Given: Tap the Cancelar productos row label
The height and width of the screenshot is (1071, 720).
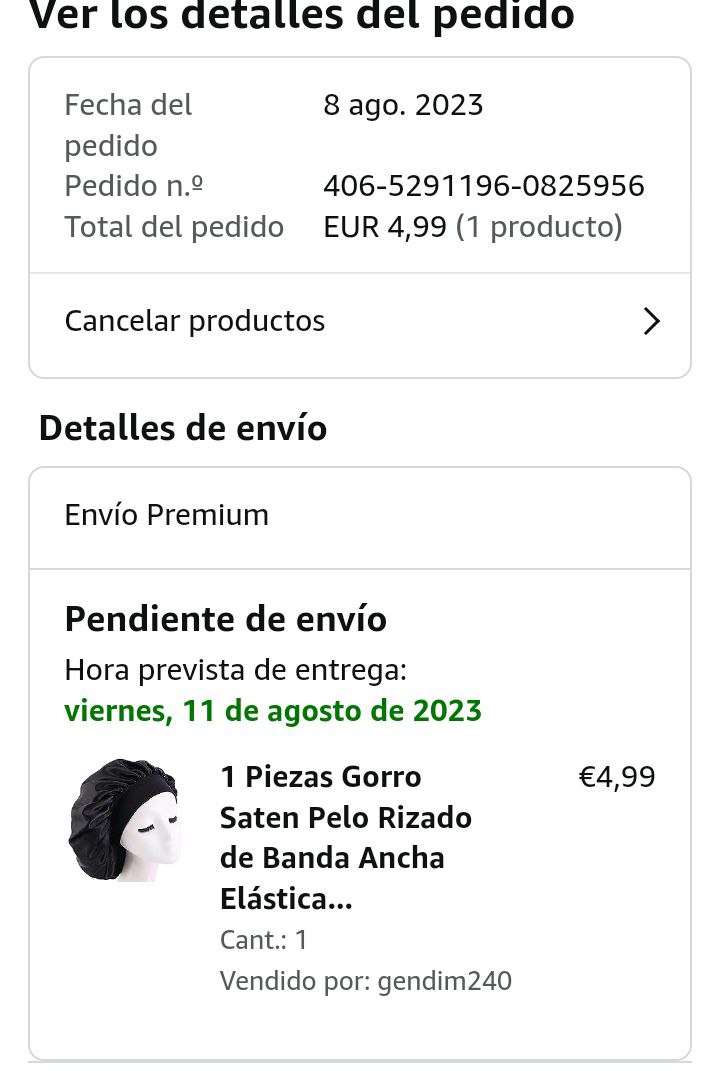Looking at the screenshot, I should [x=195, y=321].
